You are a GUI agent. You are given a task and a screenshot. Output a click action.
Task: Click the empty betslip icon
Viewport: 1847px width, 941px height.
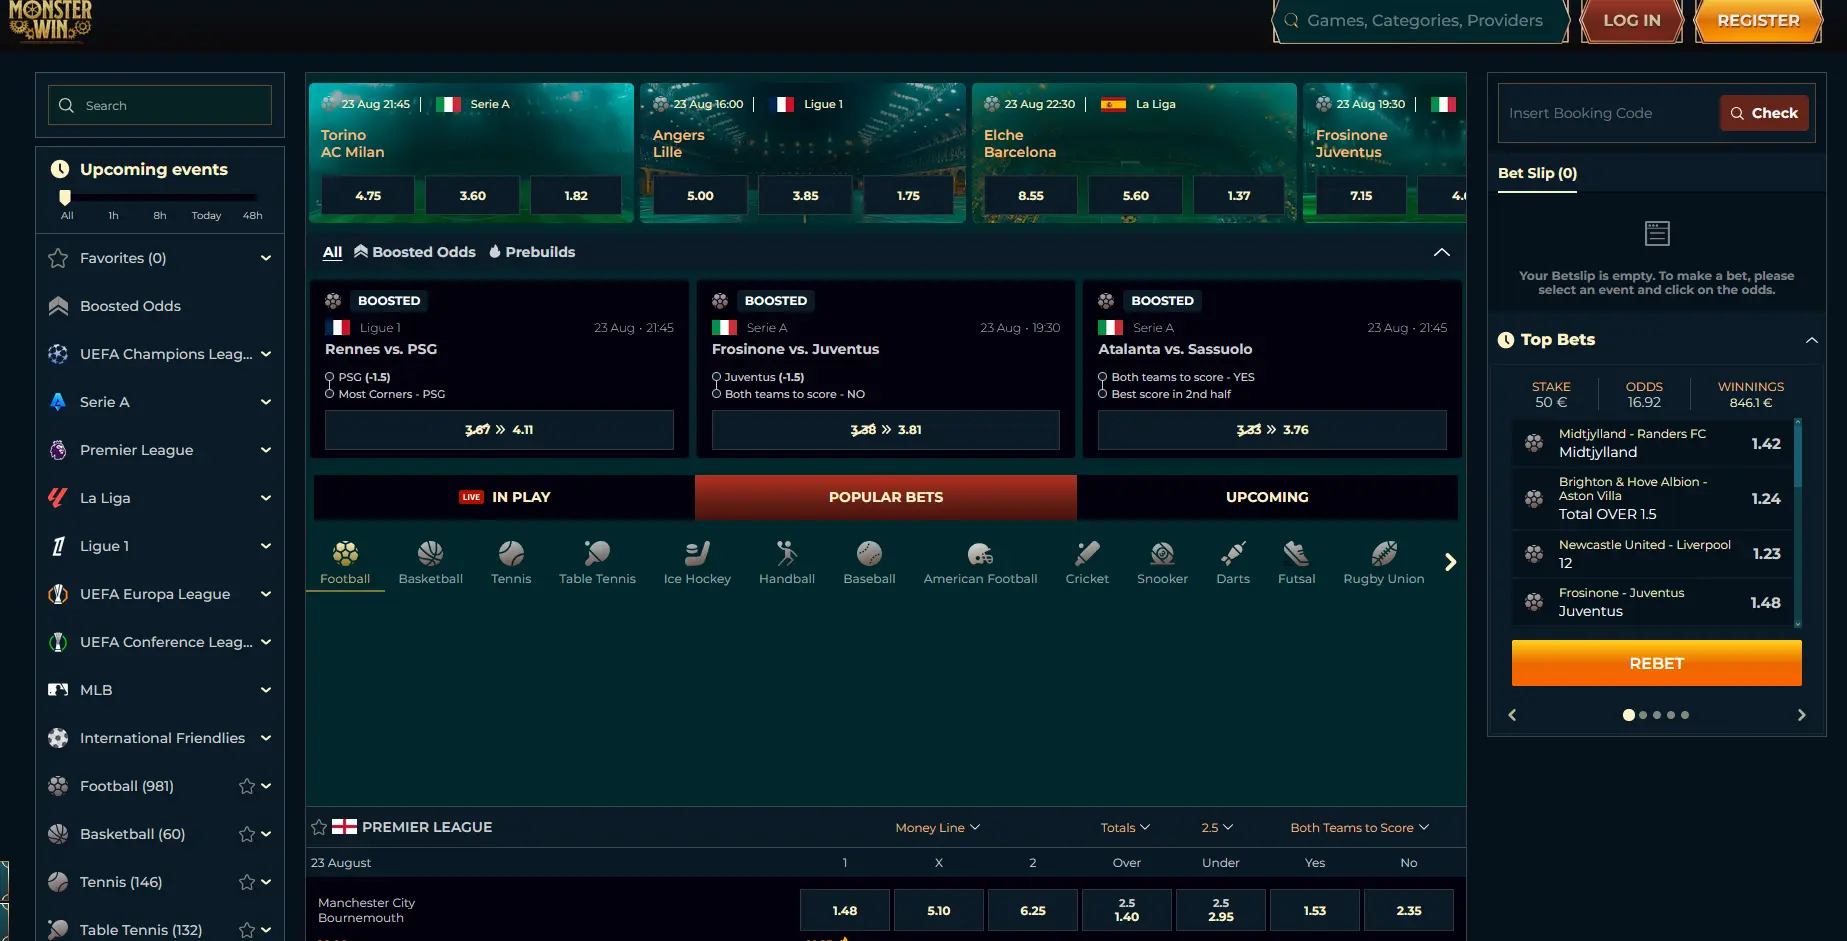[1657, 234]
